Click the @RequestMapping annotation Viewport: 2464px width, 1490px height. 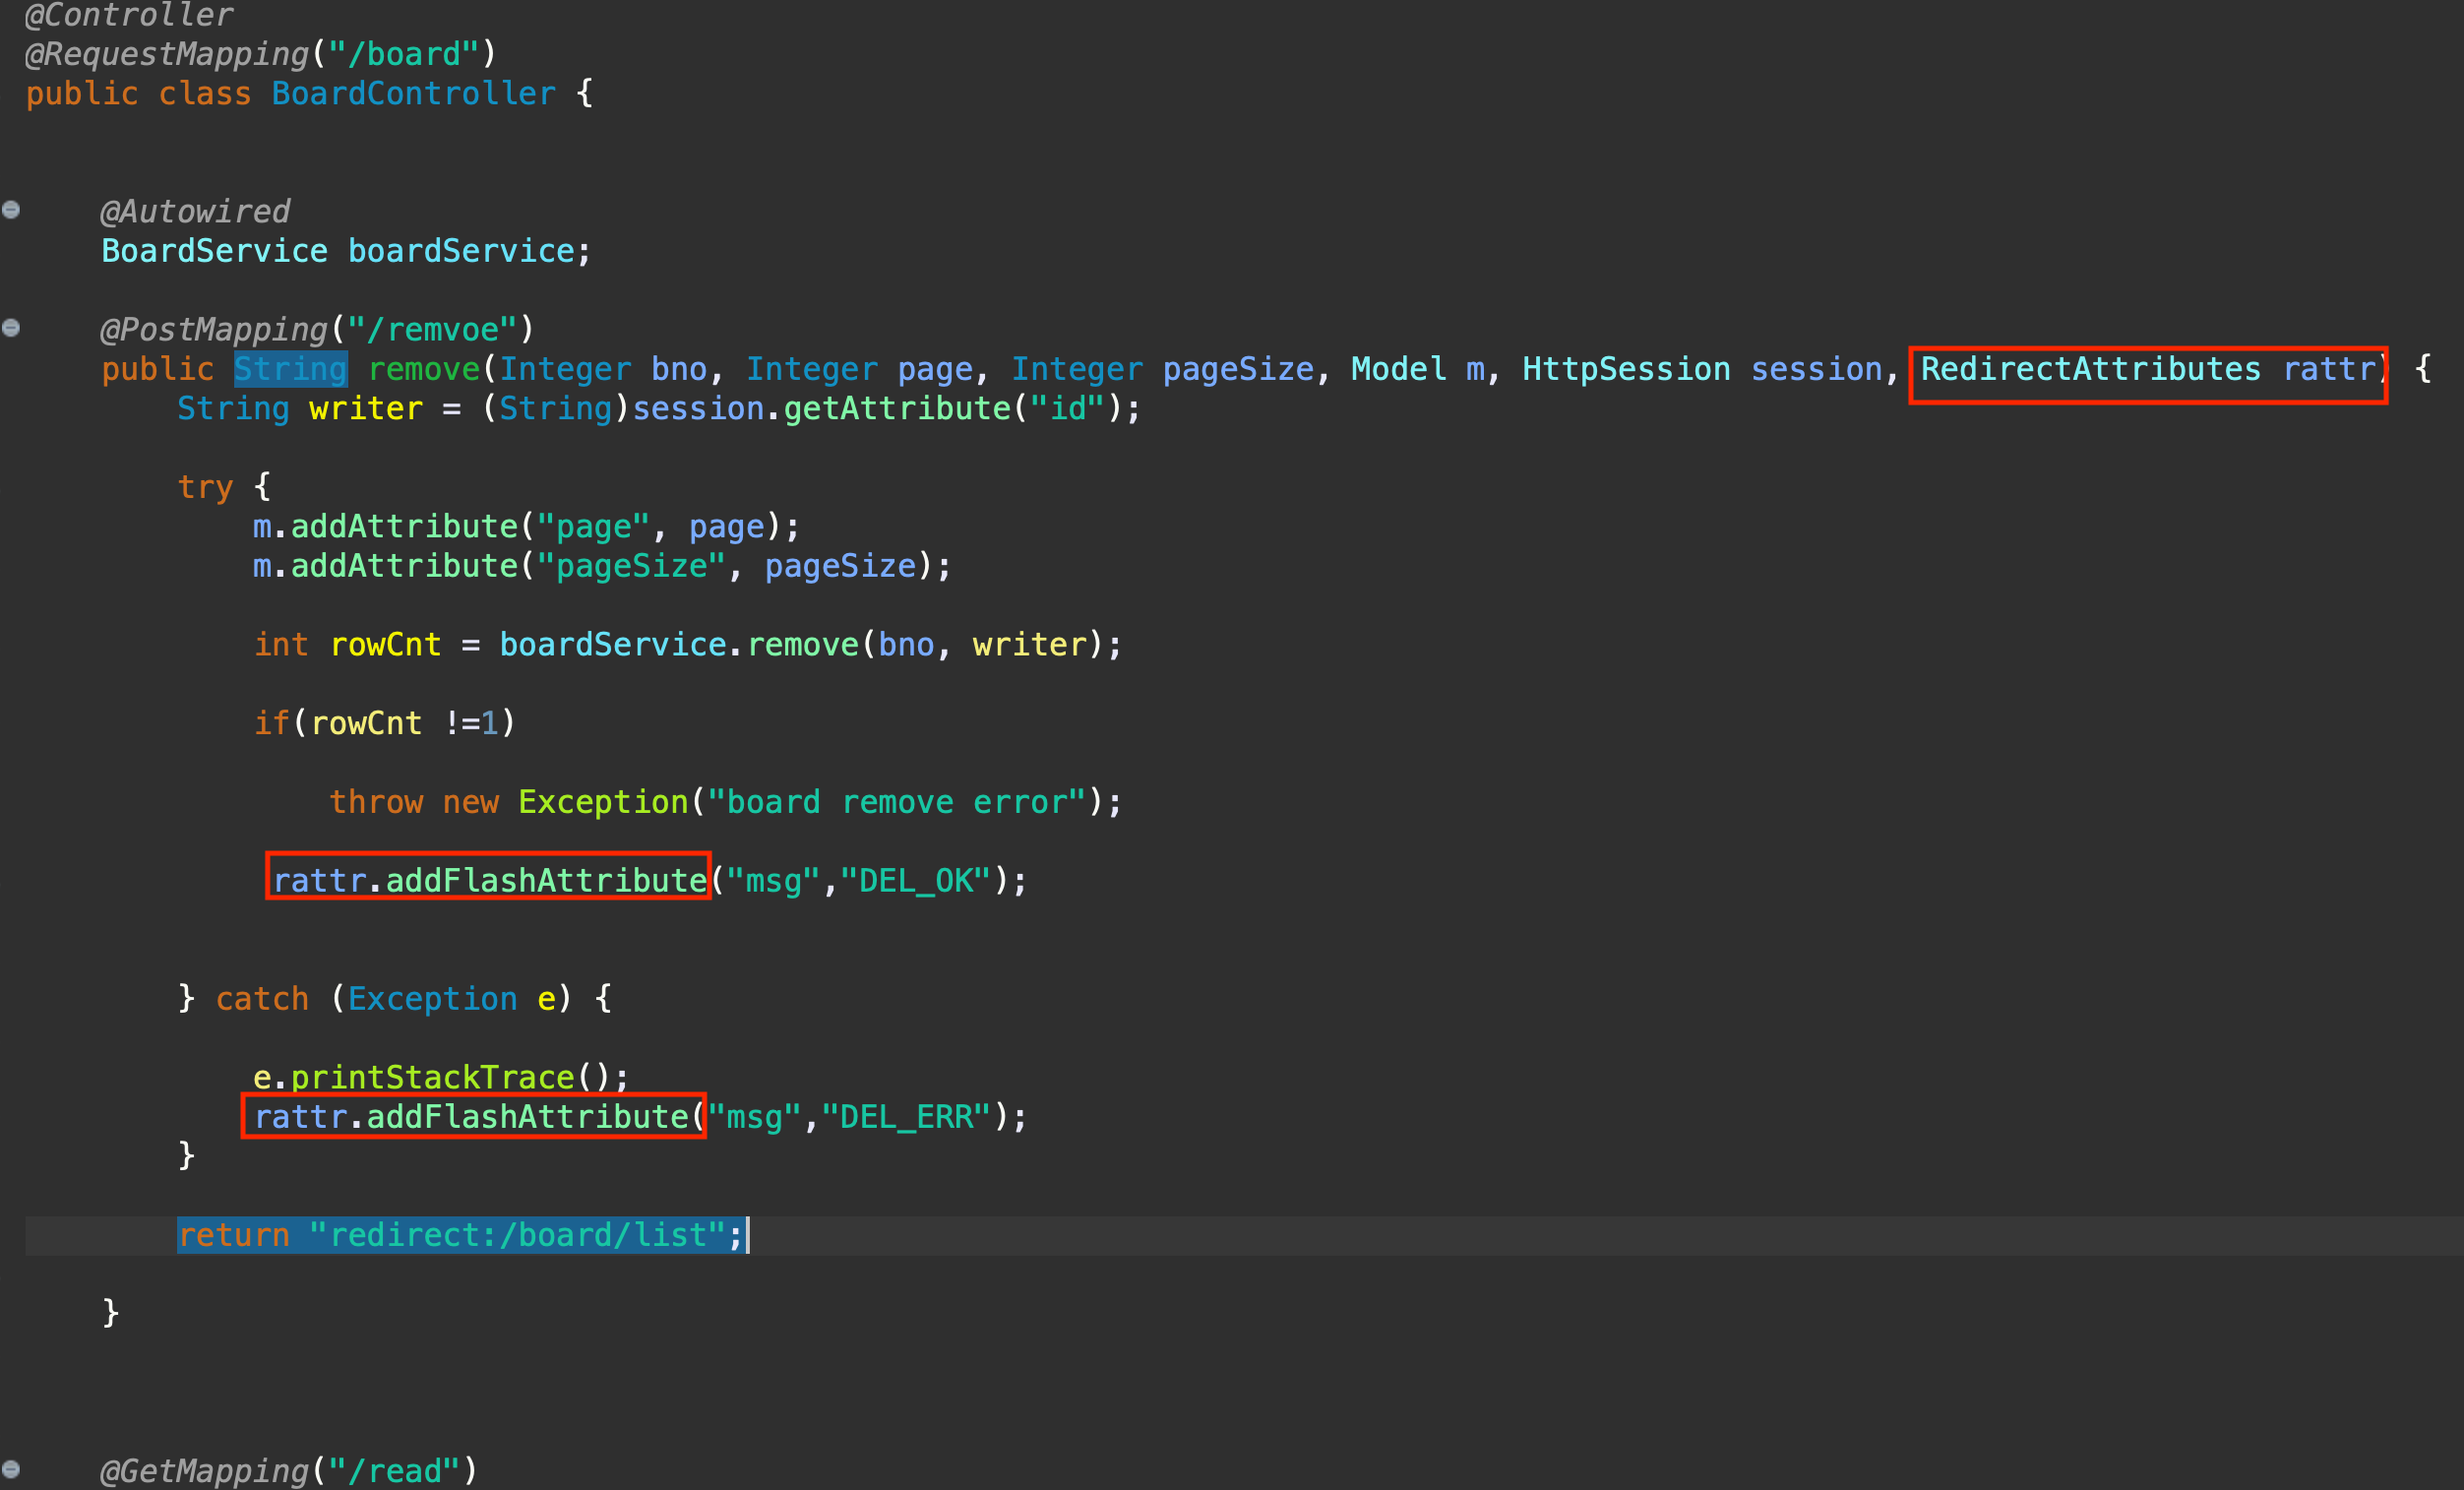(167, 54)
